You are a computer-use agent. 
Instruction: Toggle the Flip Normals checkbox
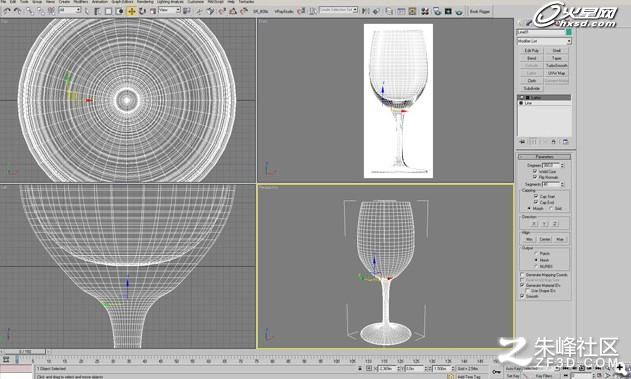[x=535, y=177]
